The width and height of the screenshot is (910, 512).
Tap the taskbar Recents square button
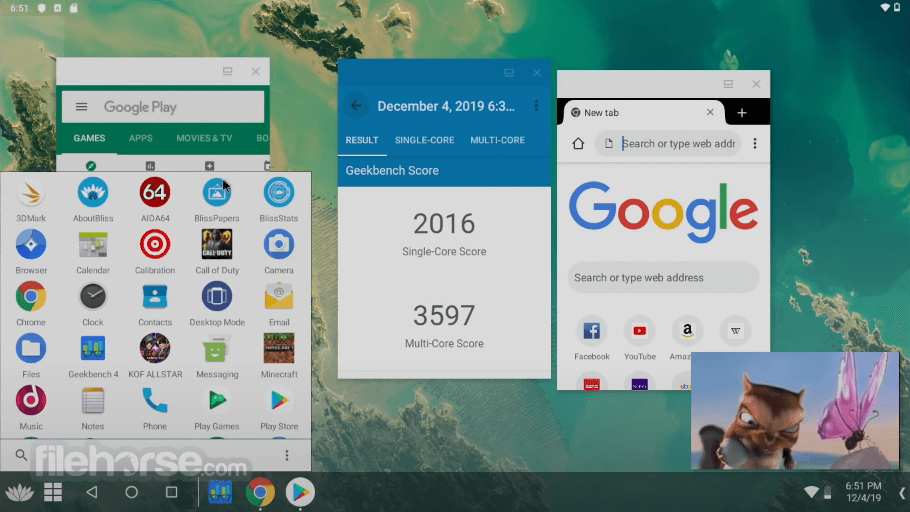[171, 492]
